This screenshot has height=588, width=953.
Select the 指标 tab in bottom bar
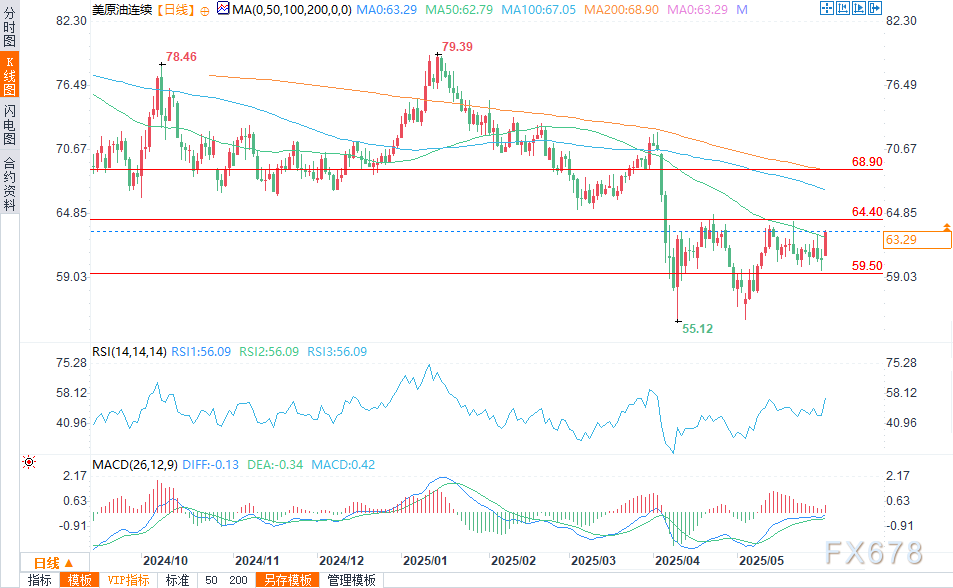point(40,580)
